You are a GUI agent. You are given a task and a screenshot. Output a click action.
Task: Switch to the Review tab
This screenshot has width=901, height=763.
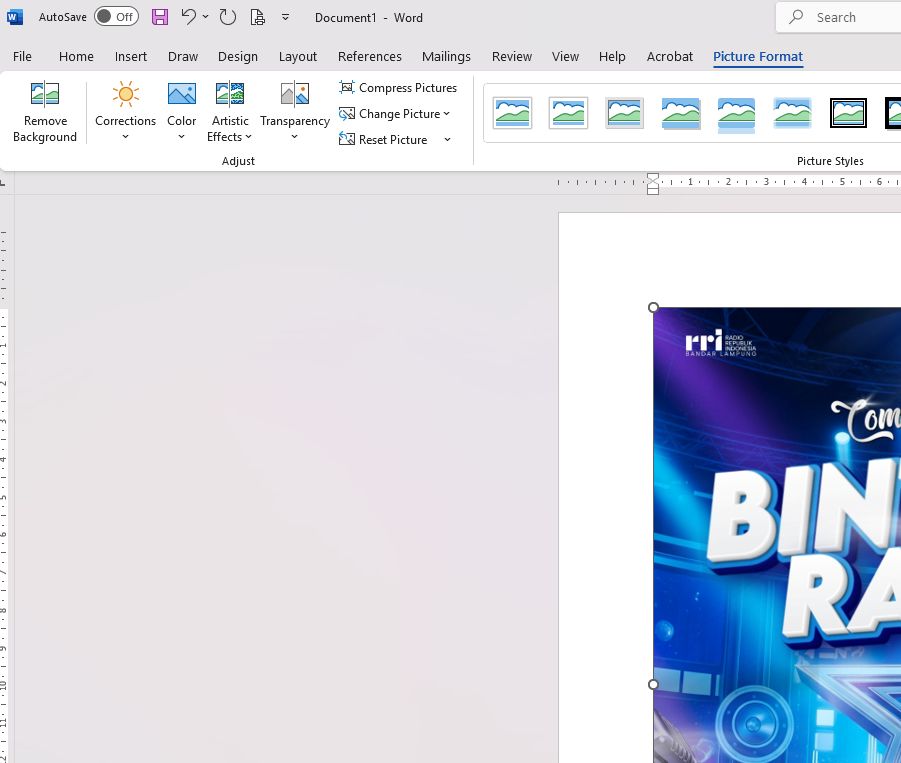click(512, 56)
